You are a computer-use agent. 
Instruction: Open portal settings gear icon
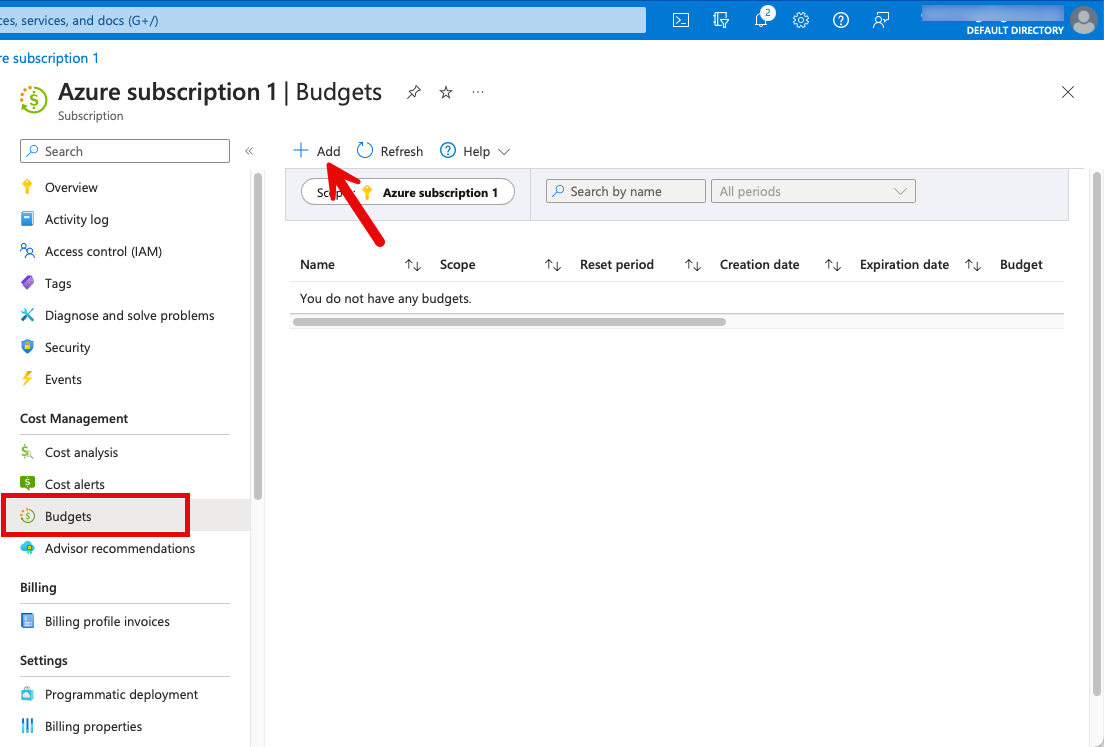(801, 20)
